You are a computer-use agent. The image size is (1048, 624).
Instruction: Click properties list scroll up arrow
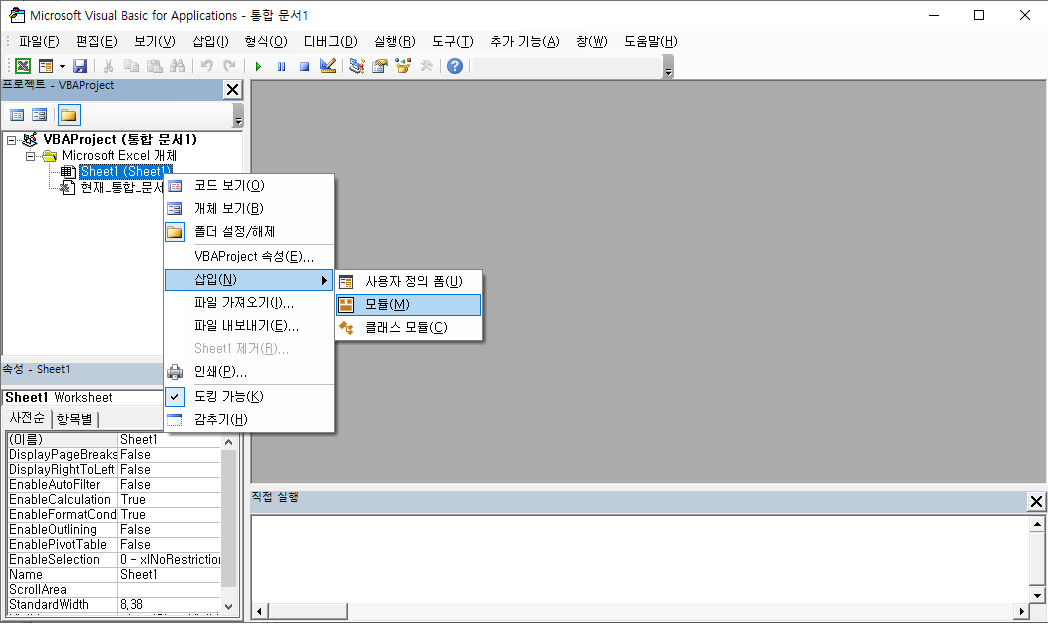[x=229, y=442]
